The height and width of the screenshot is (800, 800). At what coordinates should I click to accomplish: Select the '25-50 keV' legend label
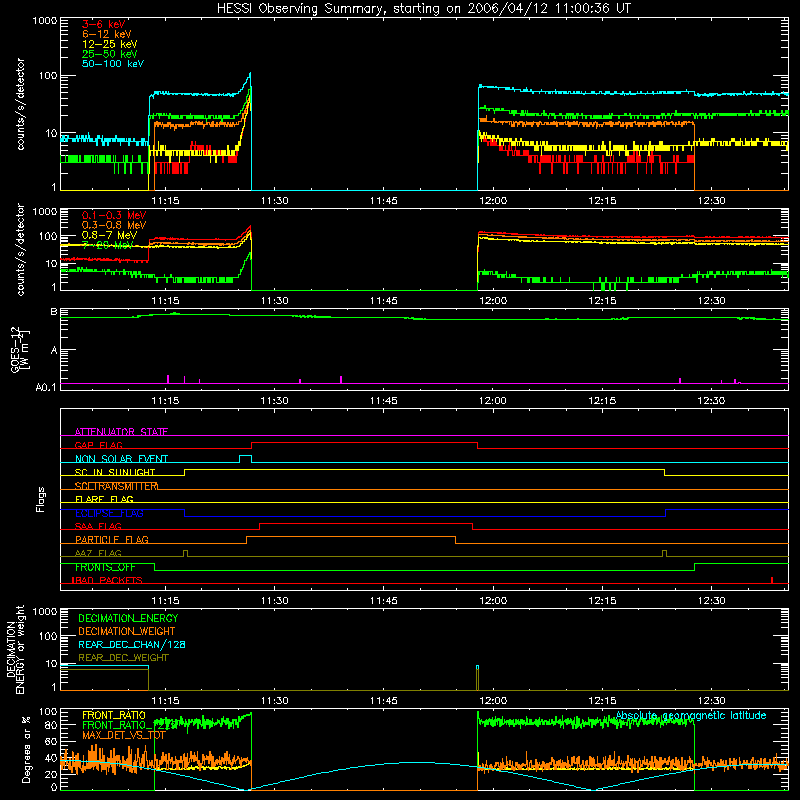point(110,54)
